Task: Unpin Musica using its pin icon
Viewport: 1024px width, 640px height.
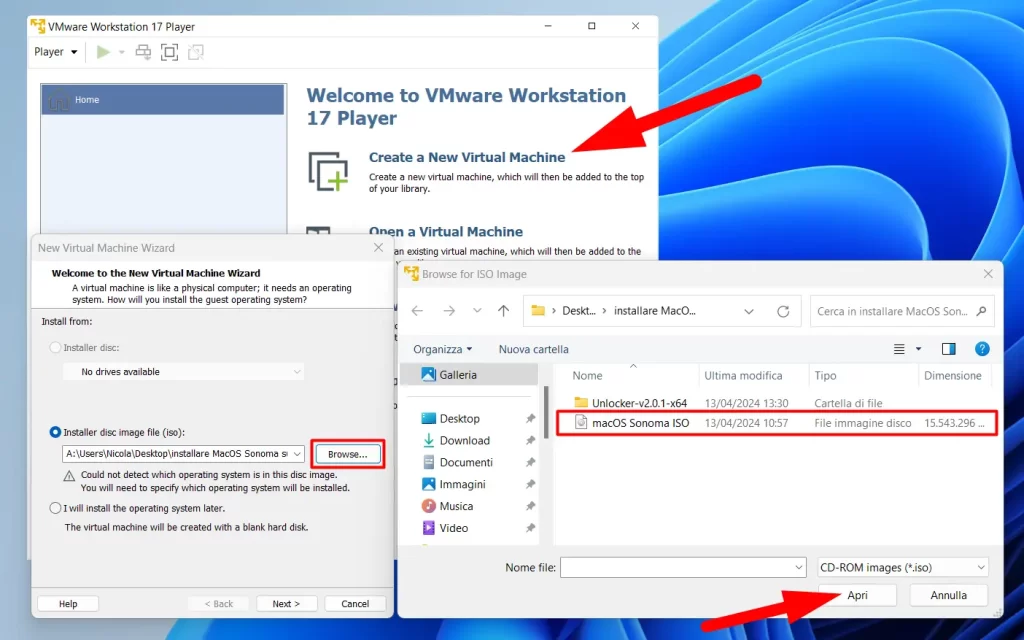Action: pyautogui.click(x=530, y=506)
